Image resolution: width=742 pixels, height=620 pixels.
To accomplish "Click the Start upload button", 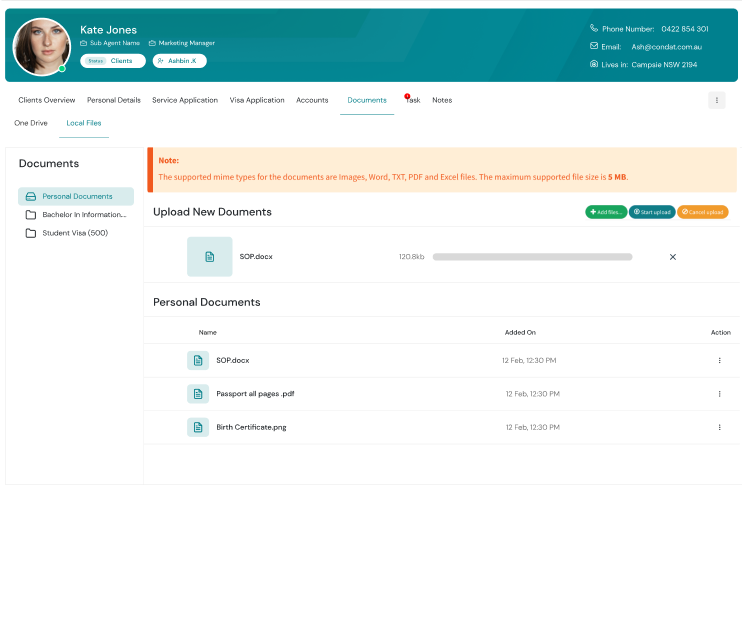I will (x=652, y=212).
